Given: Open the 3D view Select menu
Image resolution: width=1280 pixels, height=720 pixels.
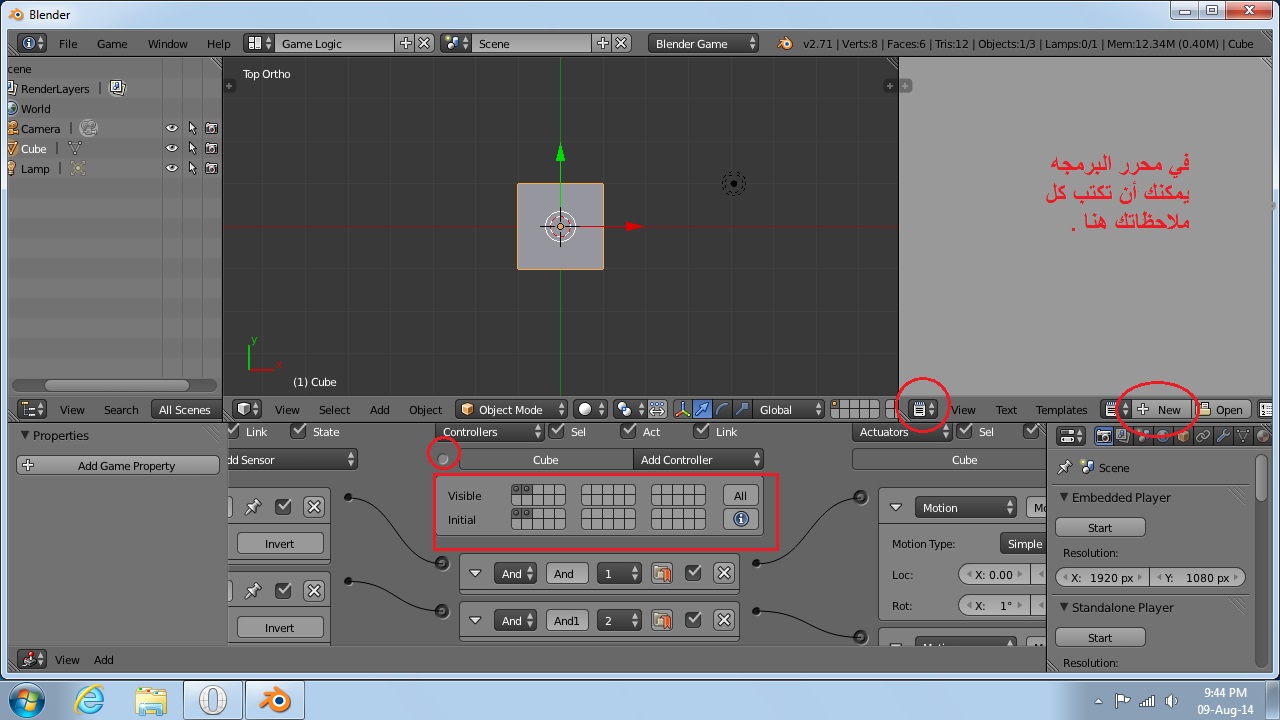Looking at the screenshot, I should click(x=334, y=409).
